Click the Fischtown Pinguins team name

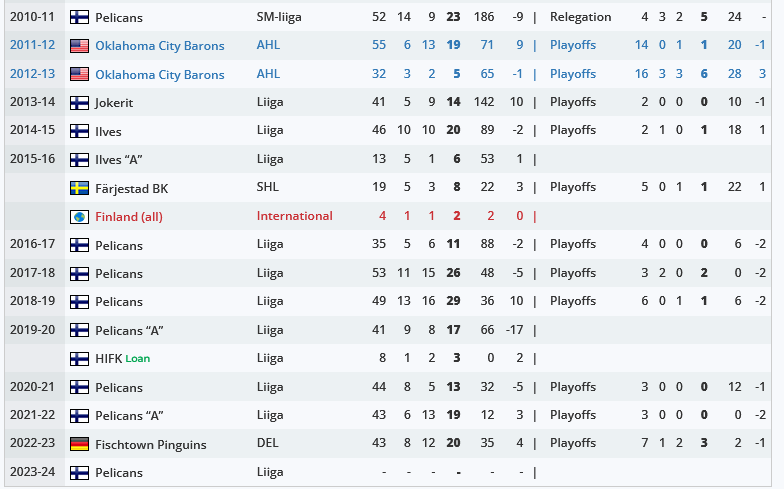(150, 444)
